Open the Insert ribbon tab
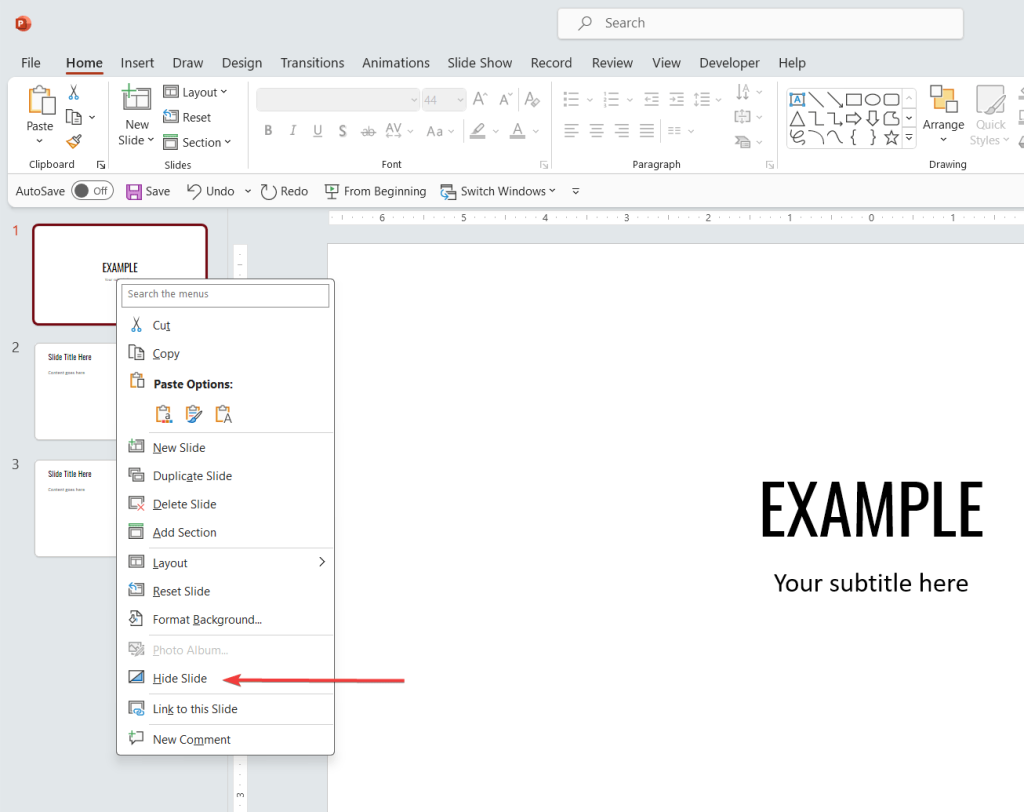The height and width of the screenshot is (812, 1024). 137,63
